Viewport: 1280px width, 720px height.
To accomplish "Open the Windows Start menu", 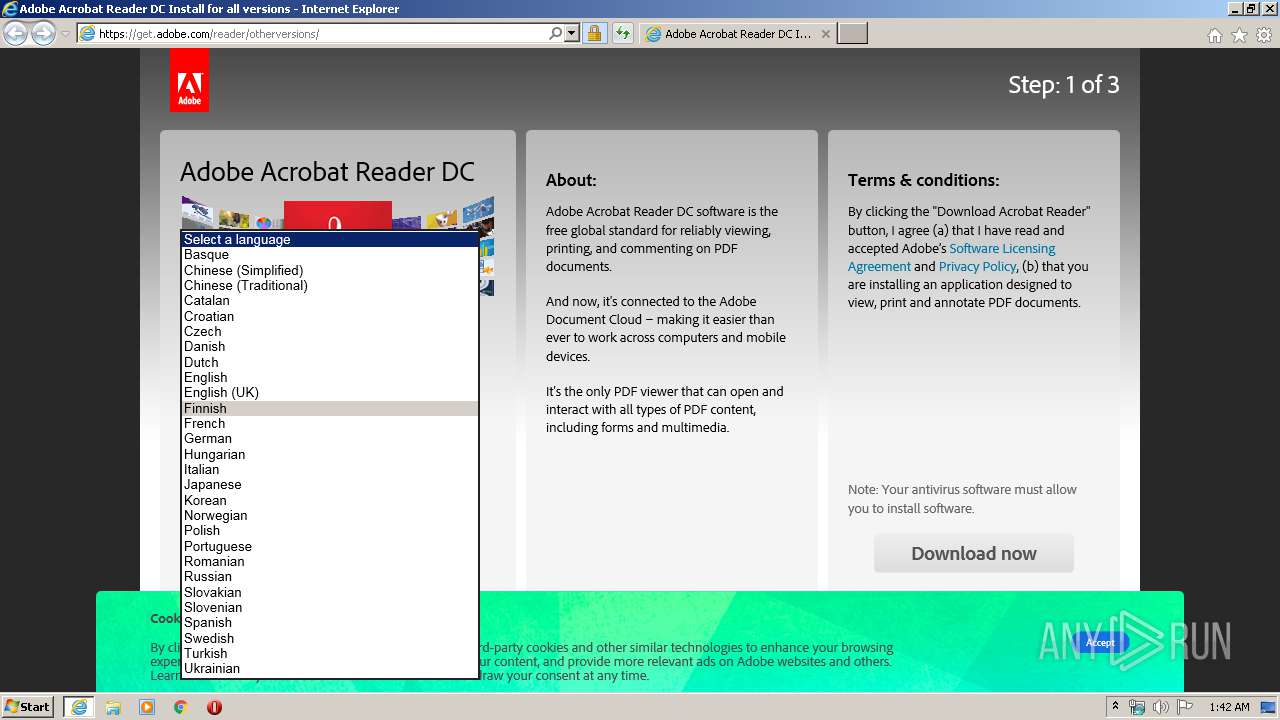I will 28,706.
